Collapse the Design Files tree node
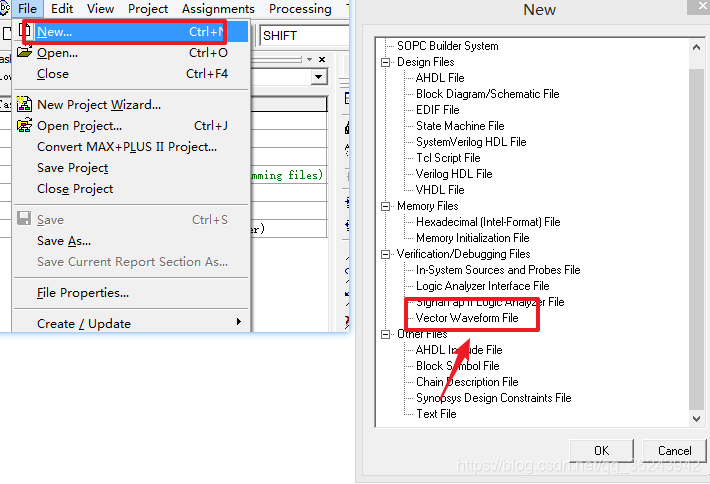The width and height of the screenshot is (710, 484). (x=385, y=62)
